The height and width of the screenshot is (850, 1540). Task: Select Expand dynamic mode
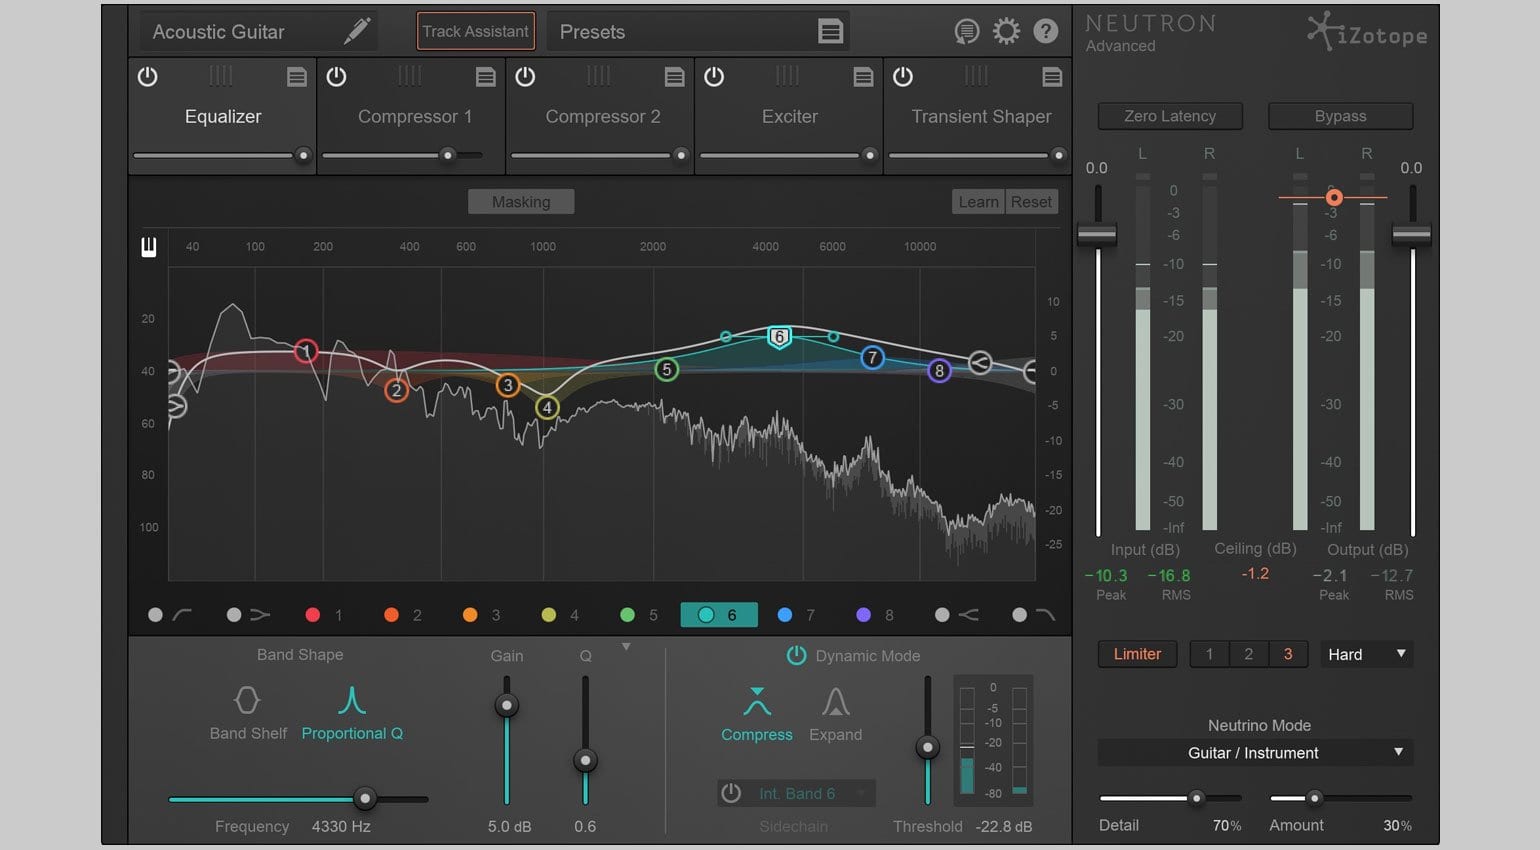pyautogui.click(x=835, y=714)
